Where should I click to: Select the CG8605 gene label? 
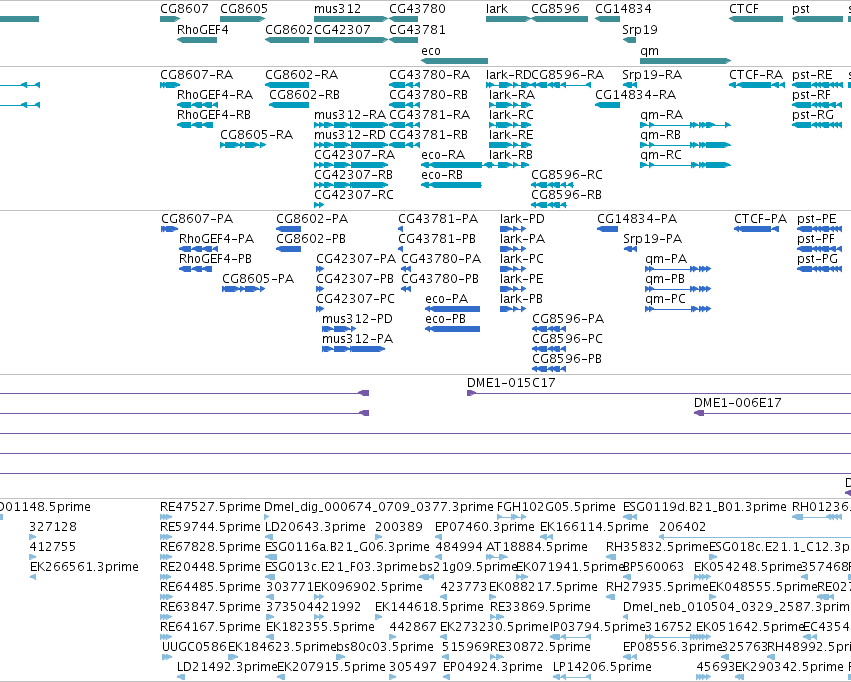pos(244,9)
